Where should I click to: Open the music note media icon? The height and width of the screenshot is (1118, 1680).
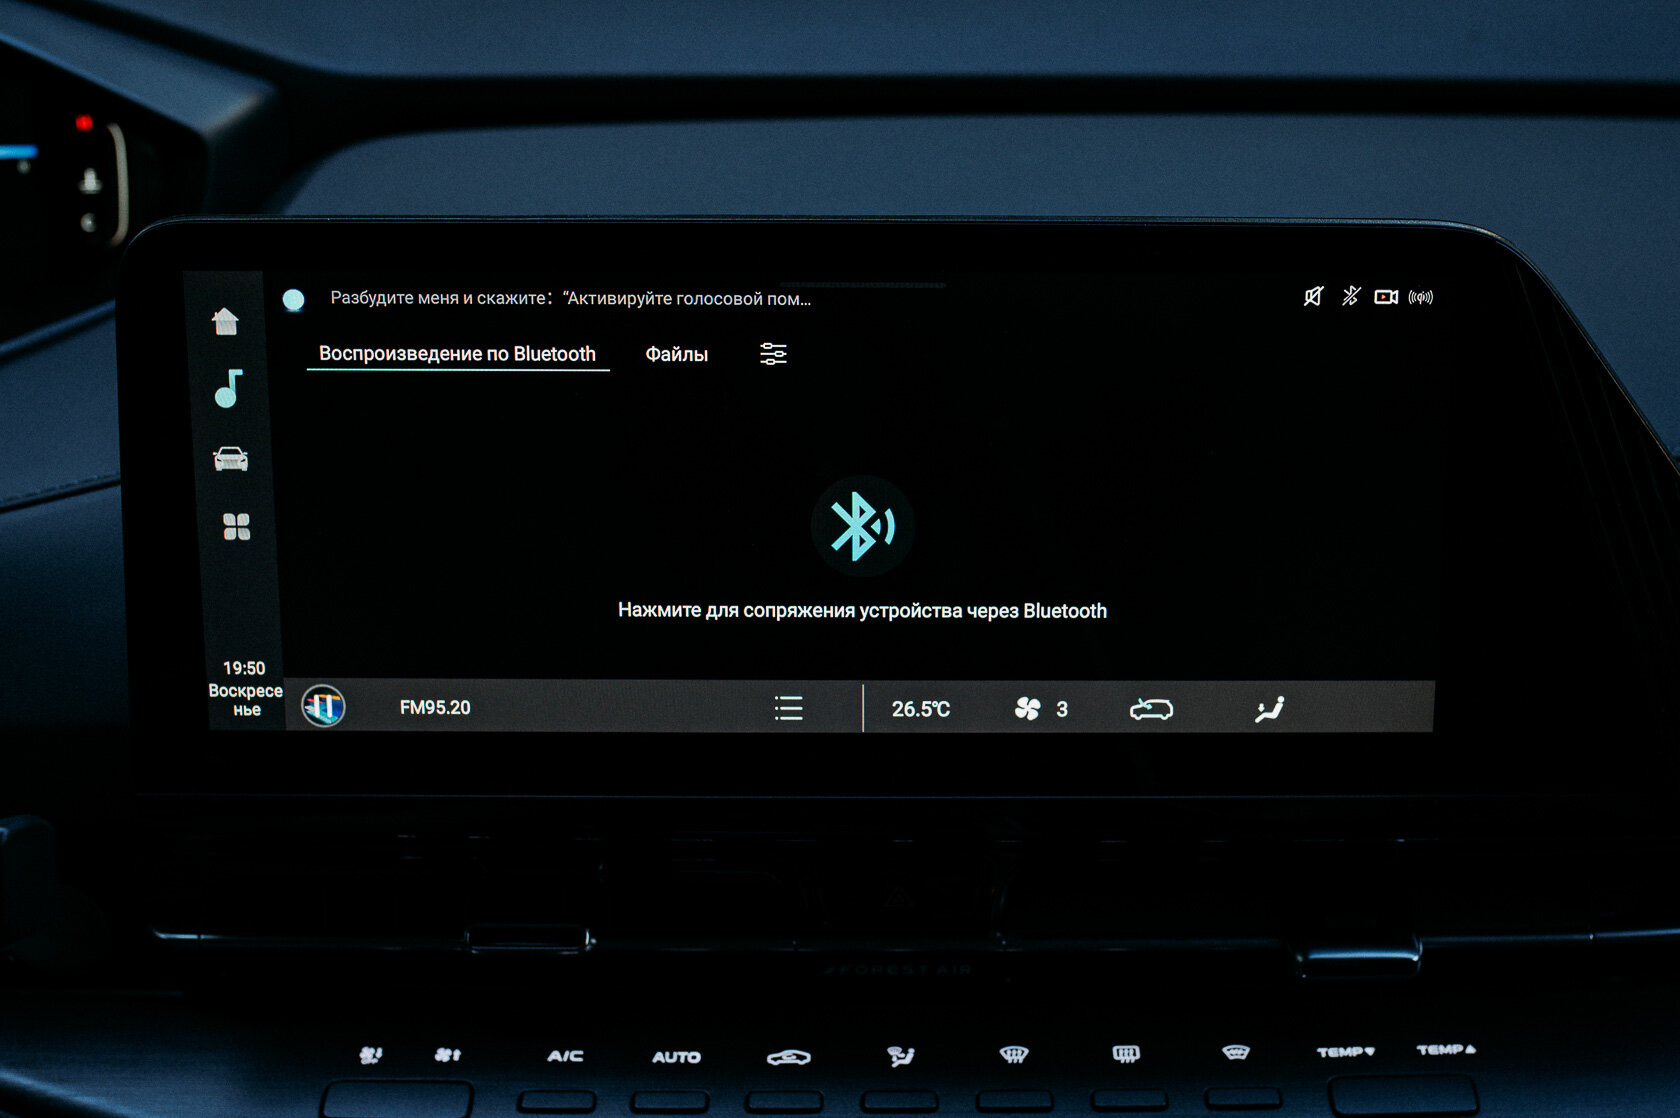[228, 388]
